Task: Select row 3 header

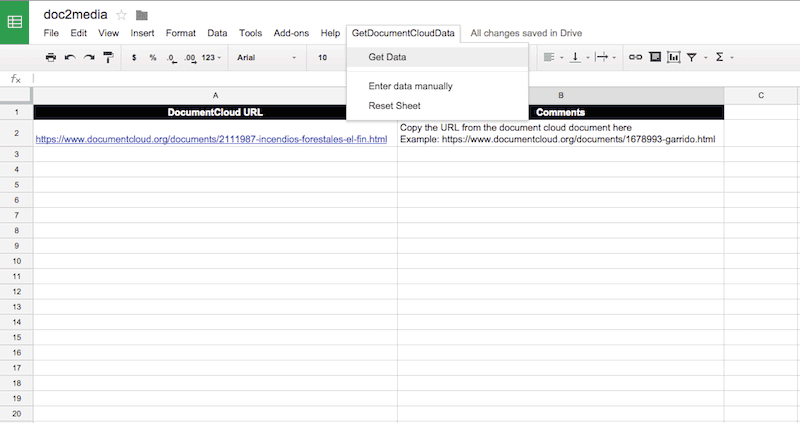Action: (16, 154)
